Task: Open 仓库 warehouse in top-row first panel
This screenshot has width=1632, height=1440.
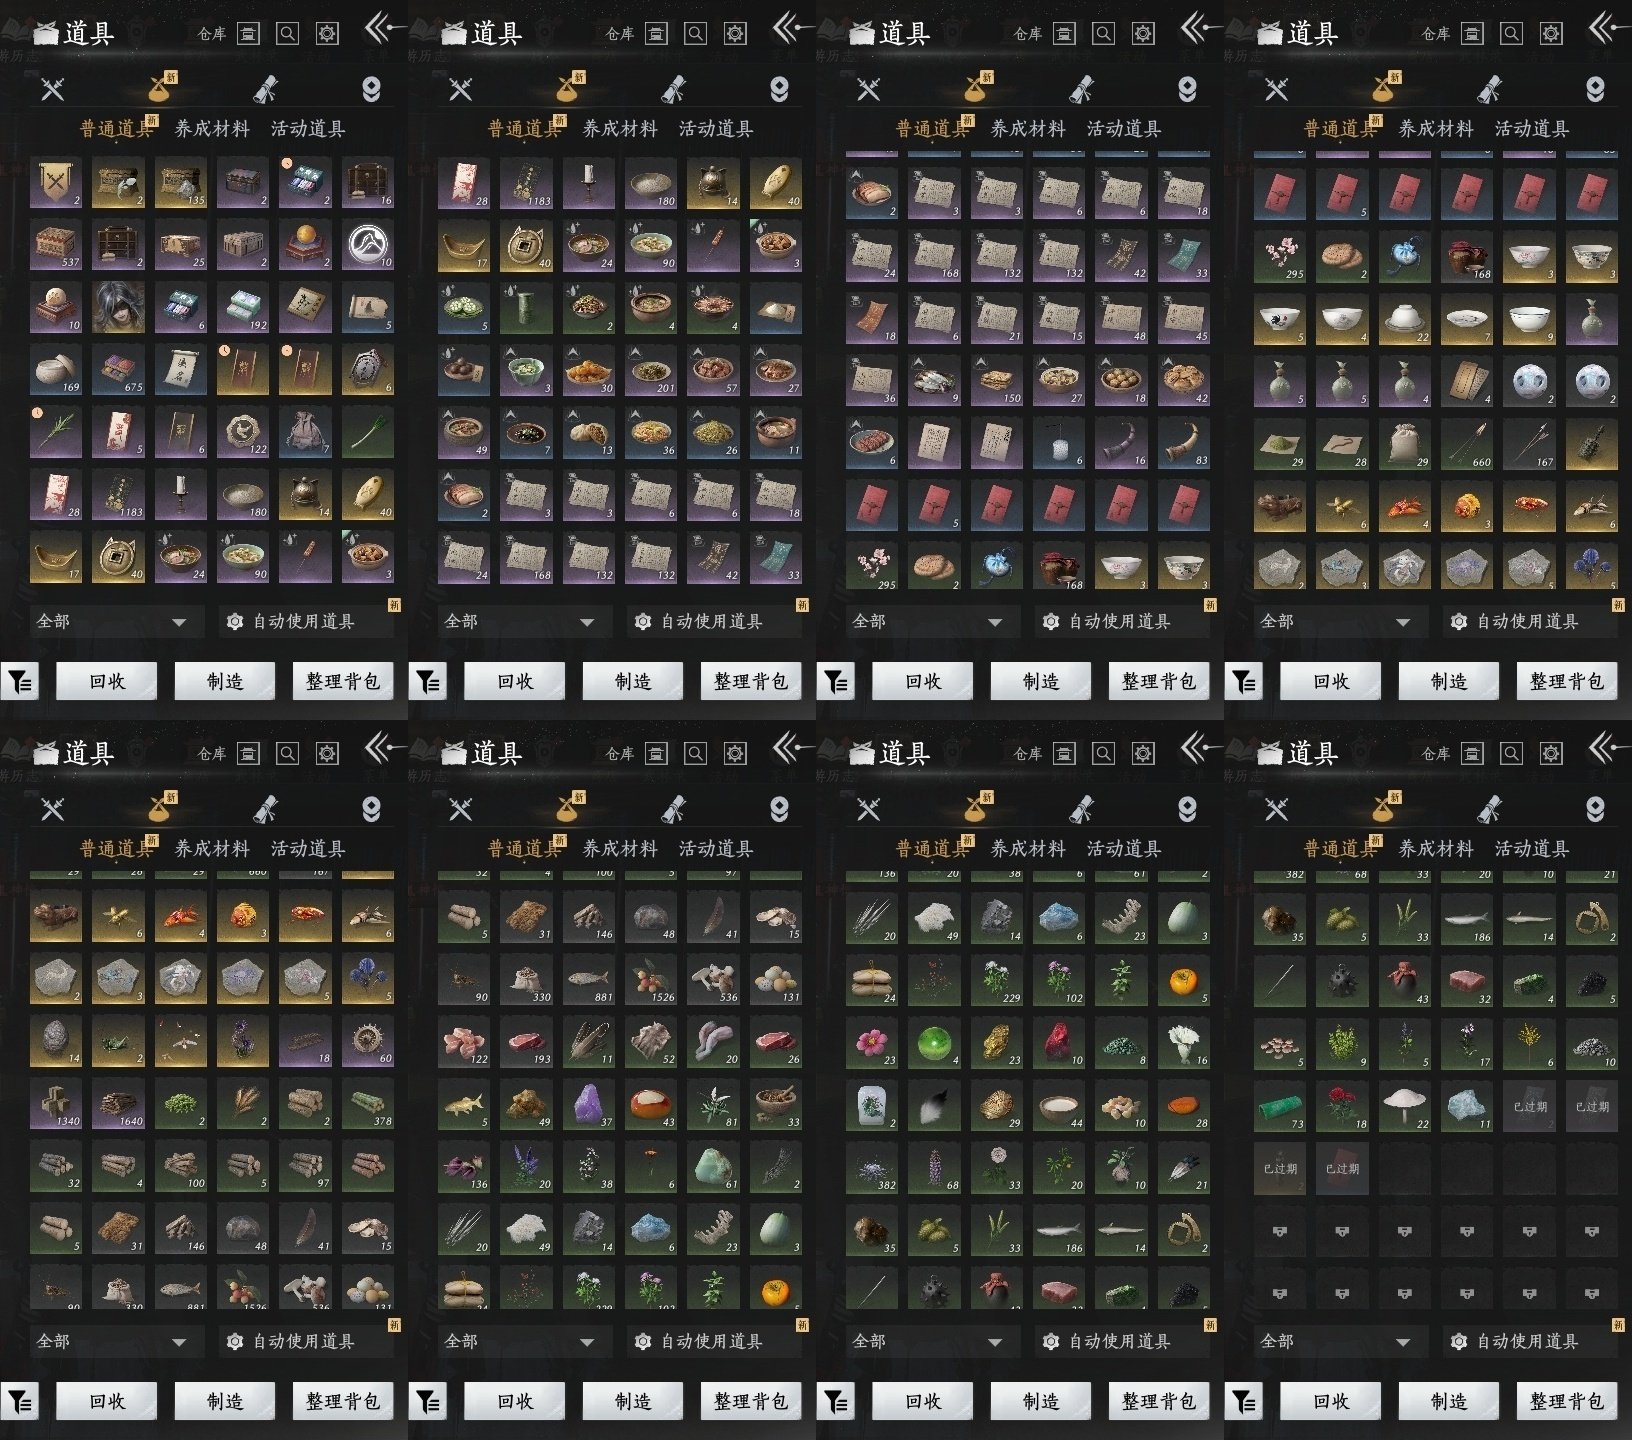Action: coord(229,33)
